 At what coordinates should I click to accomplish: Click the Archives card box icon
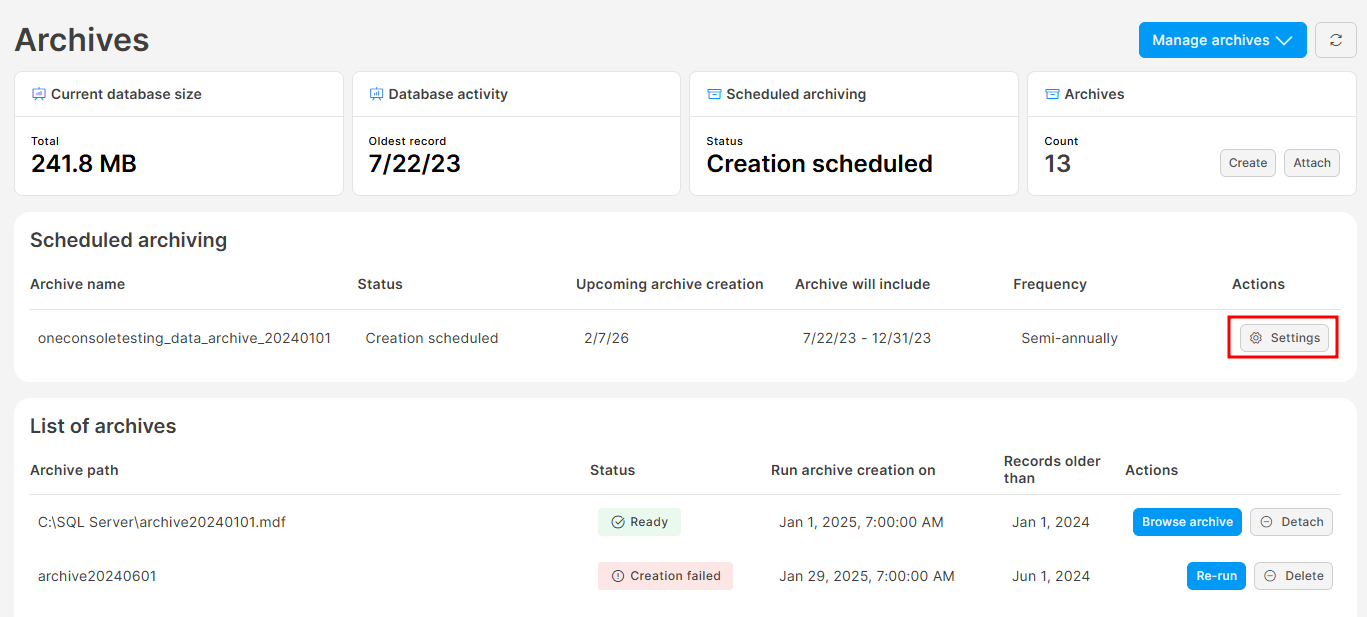(x=1052, y=94)
